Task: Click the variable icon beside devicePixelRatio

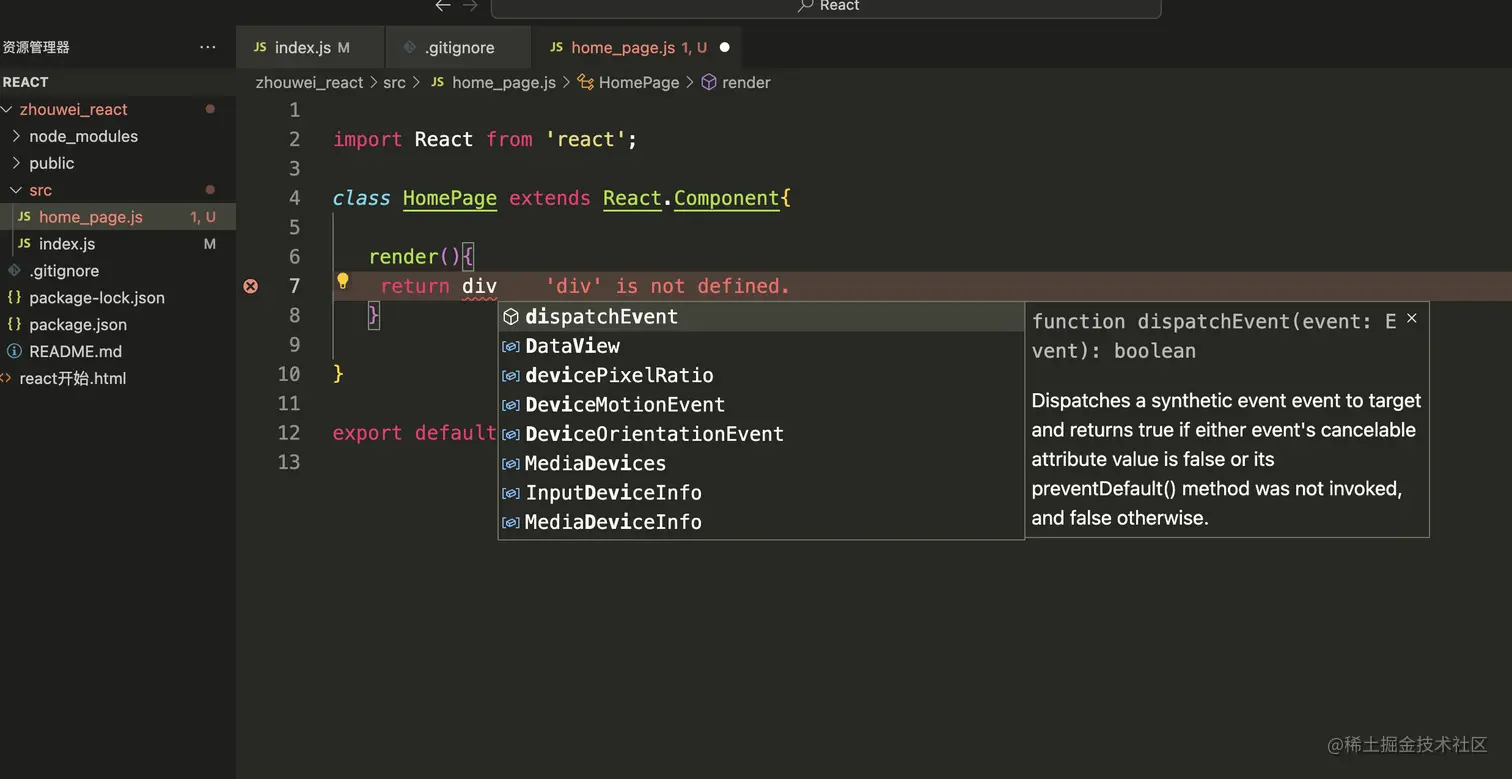Action: 511,376
